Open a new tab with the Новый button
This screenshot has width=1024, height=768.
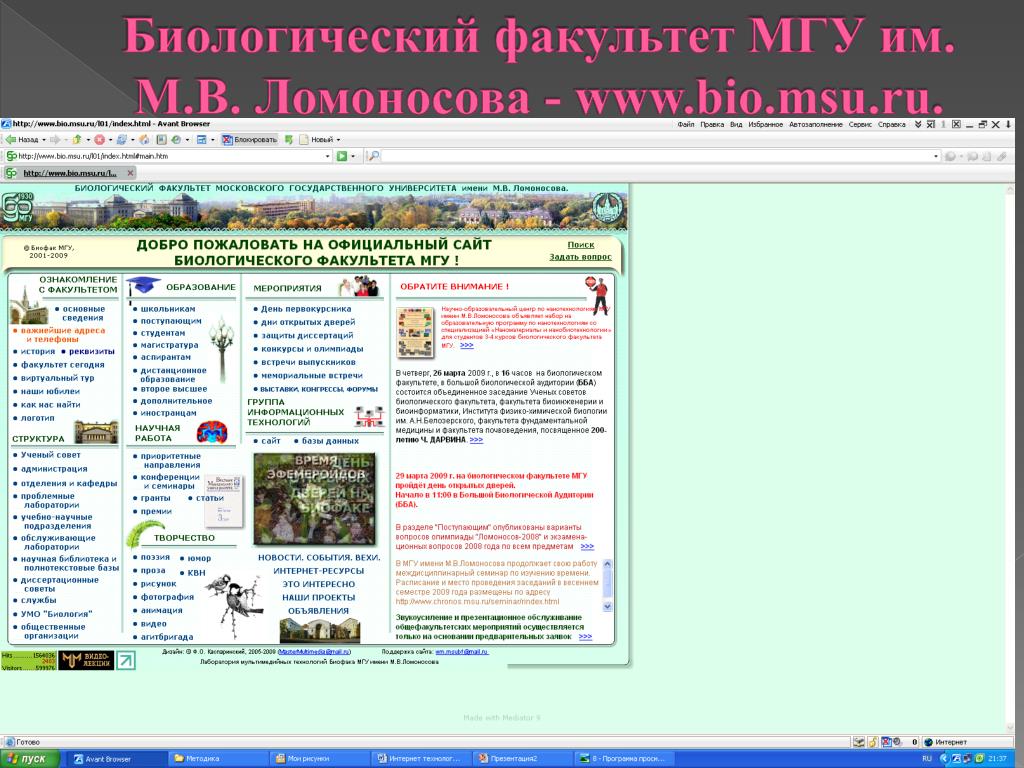coord(316,140)
